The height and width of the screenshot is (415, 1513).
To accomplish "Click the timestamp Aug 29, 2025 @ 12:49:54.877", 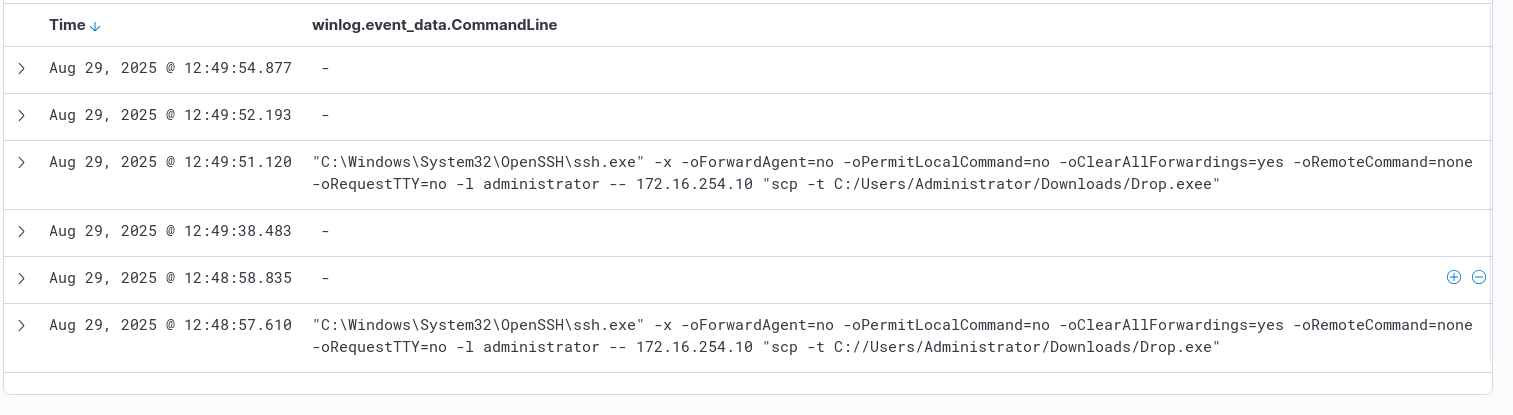I will tap(170, 68).
